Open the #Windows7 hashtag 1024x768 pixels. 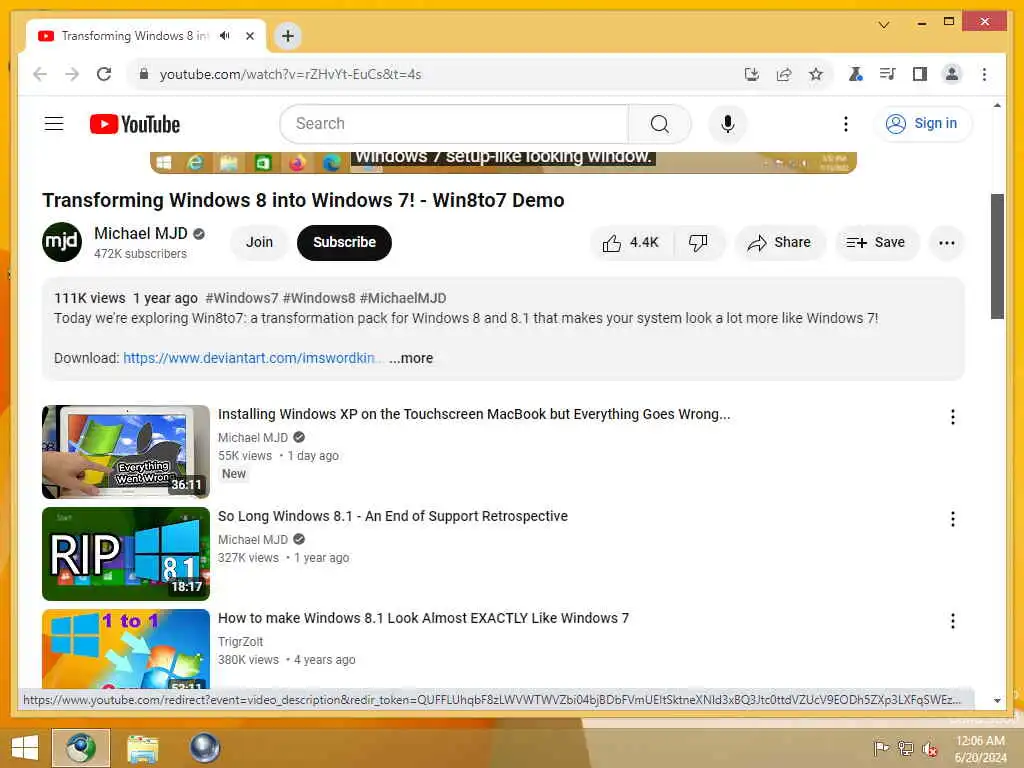click(x=242, y=298)
